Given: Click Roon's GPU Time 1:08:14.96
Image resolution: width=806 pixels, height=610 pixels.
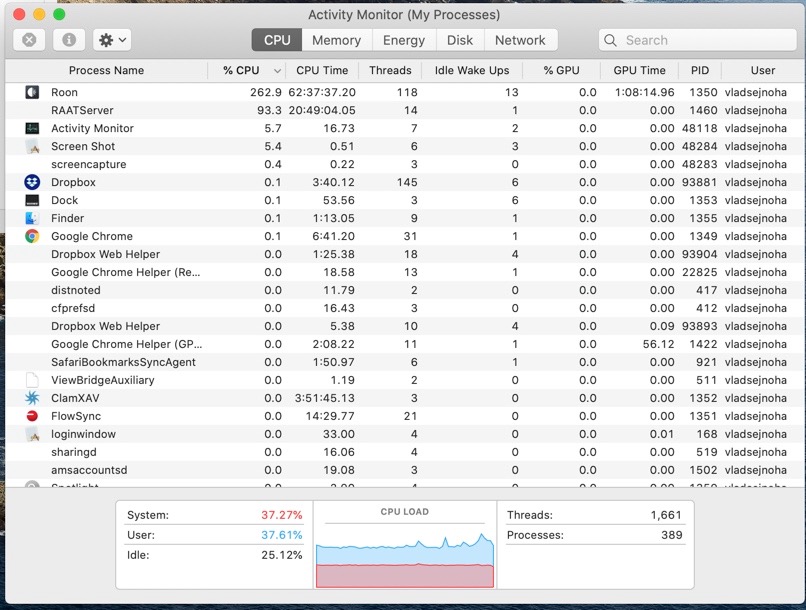Looking at the screenshot, I should [x=645, y=93].
